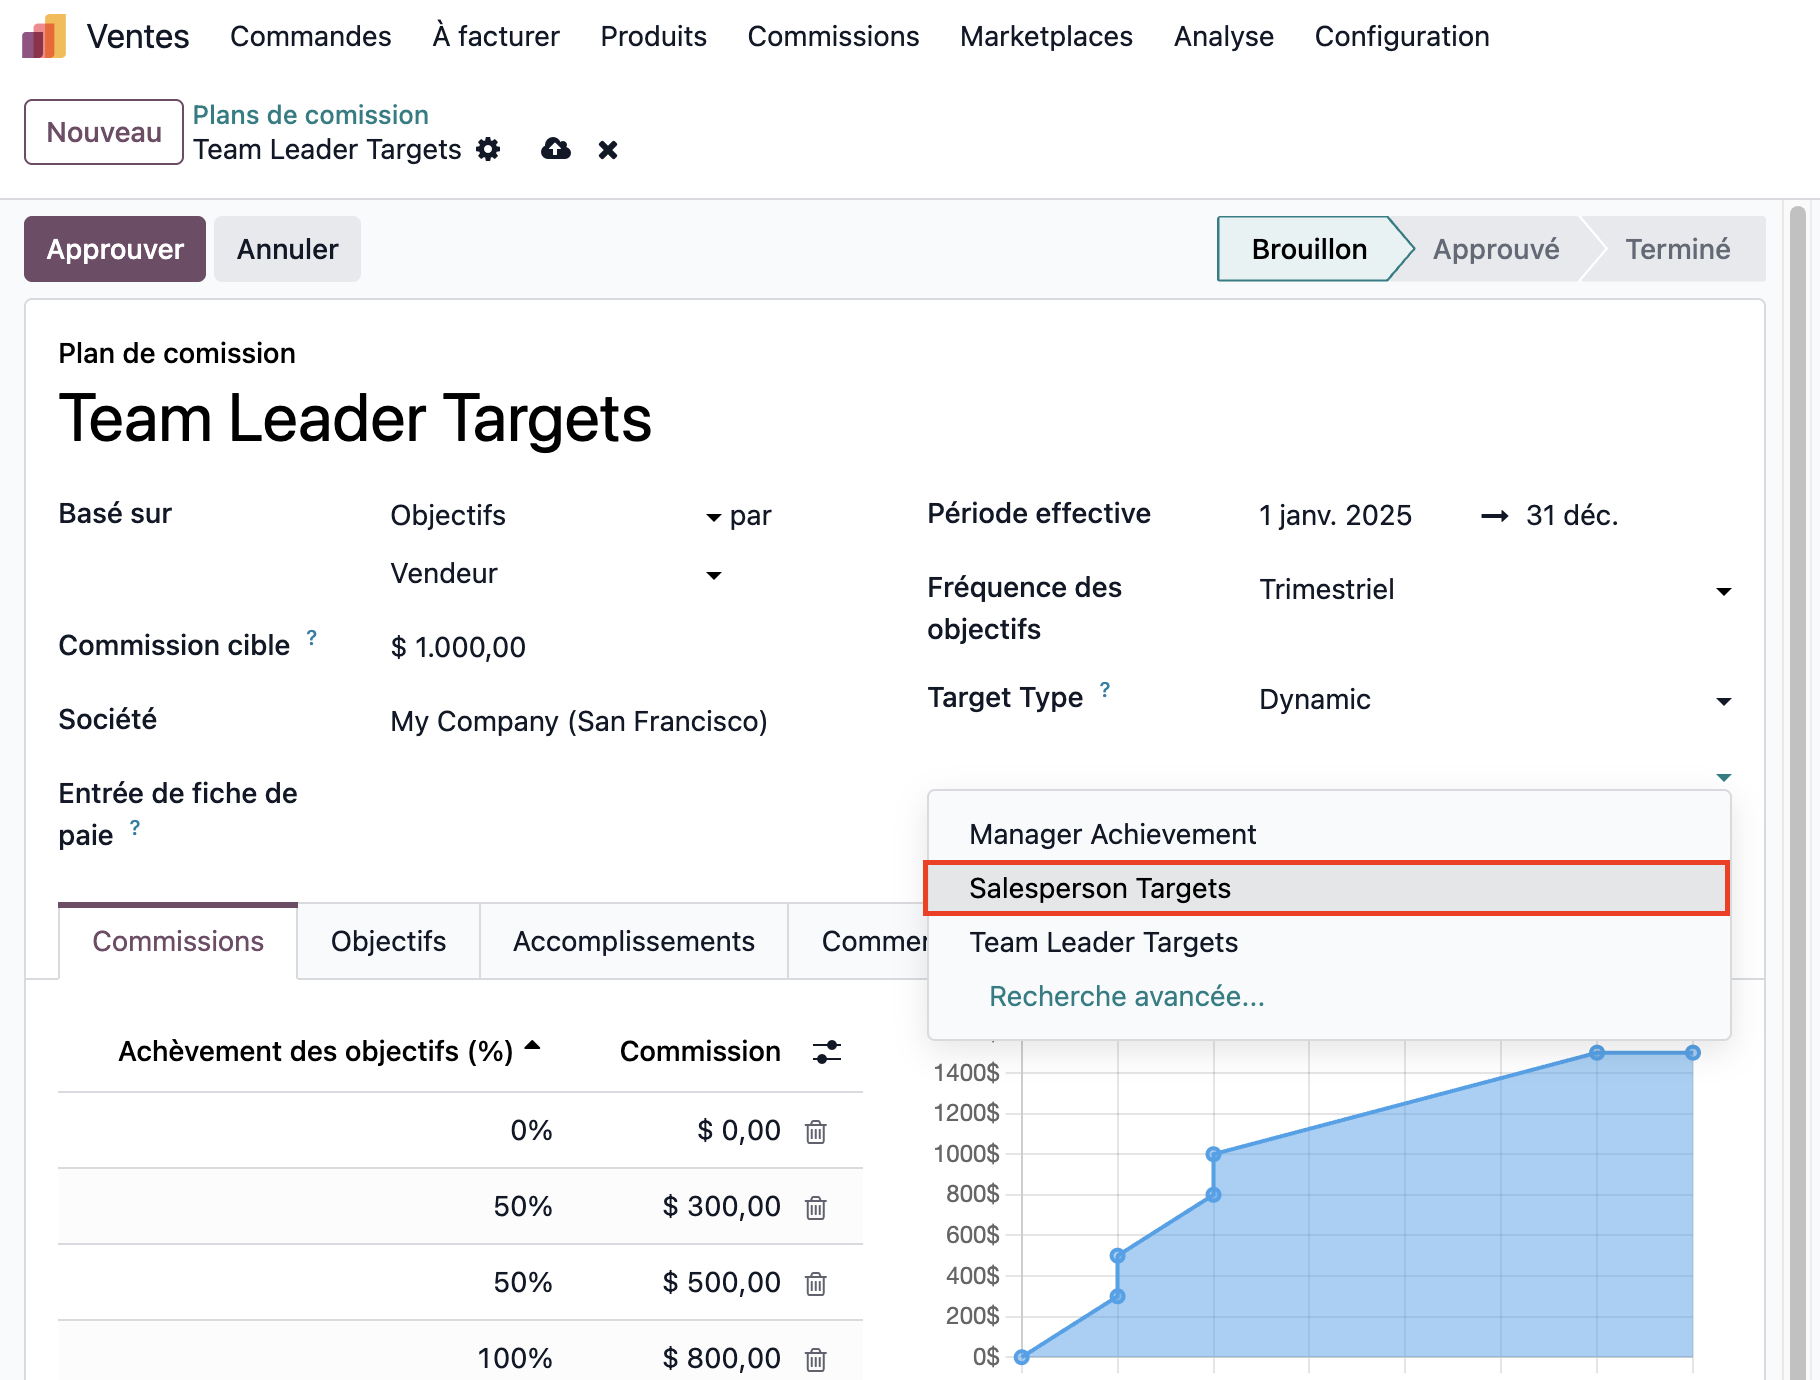
Task: Choose Team Leader Targets from the list
Action: pyautogui.click(x=1329, y=942)
